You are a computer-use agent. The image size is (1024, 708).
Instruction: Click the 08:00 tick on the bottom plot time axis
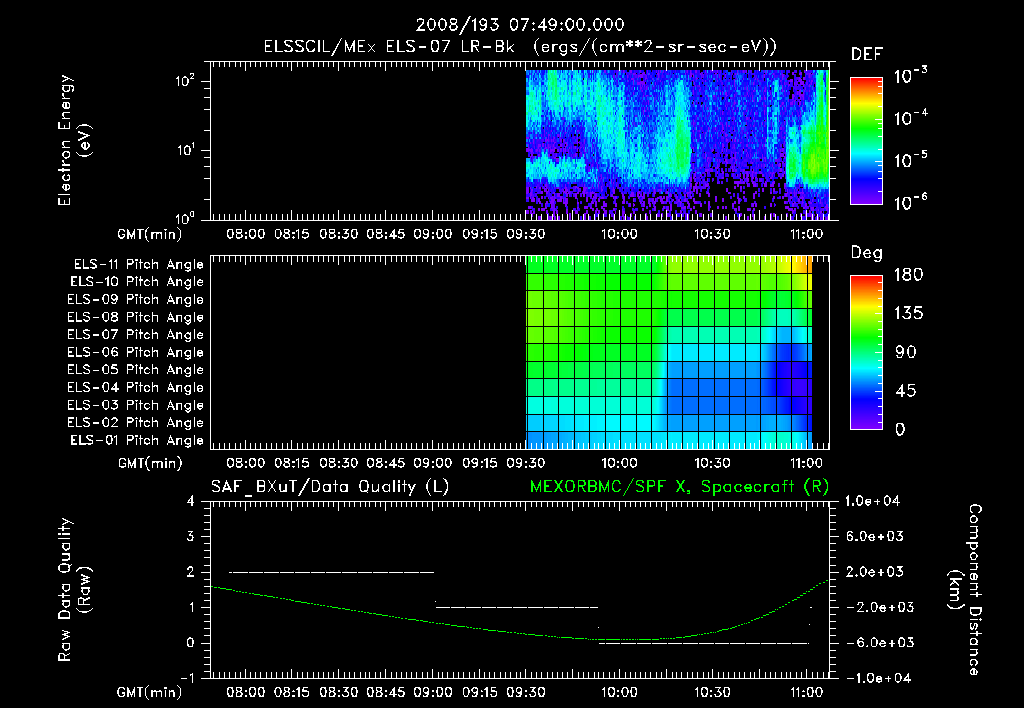[x=246, y=692]
